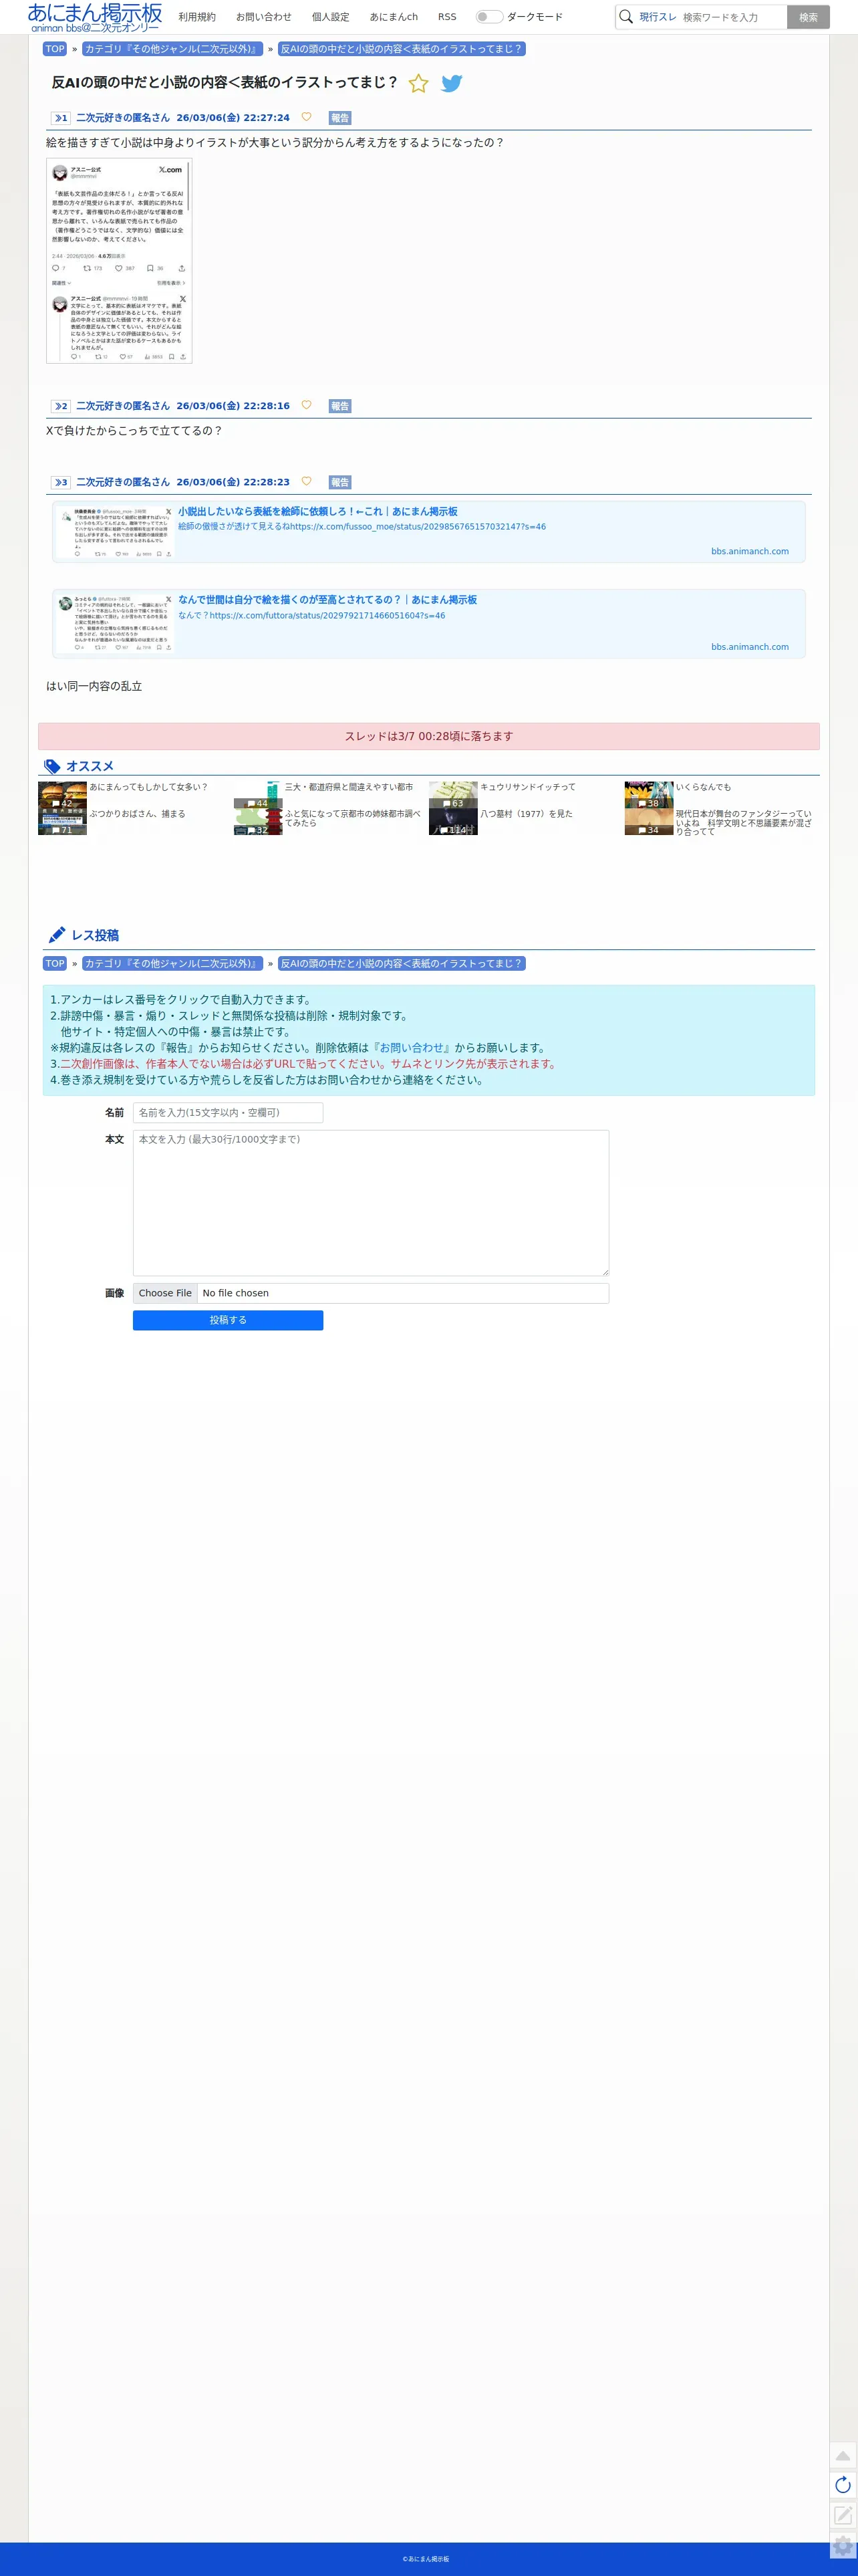Click the TOP breadcrumb above the thread title
858x2576 pixels.
[55, 49]
